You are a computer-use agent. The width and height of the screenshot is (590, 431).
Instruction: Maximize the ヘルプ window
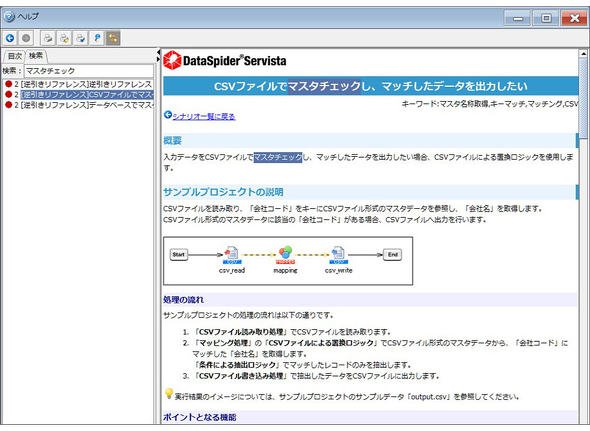click(x=546, y=18)
